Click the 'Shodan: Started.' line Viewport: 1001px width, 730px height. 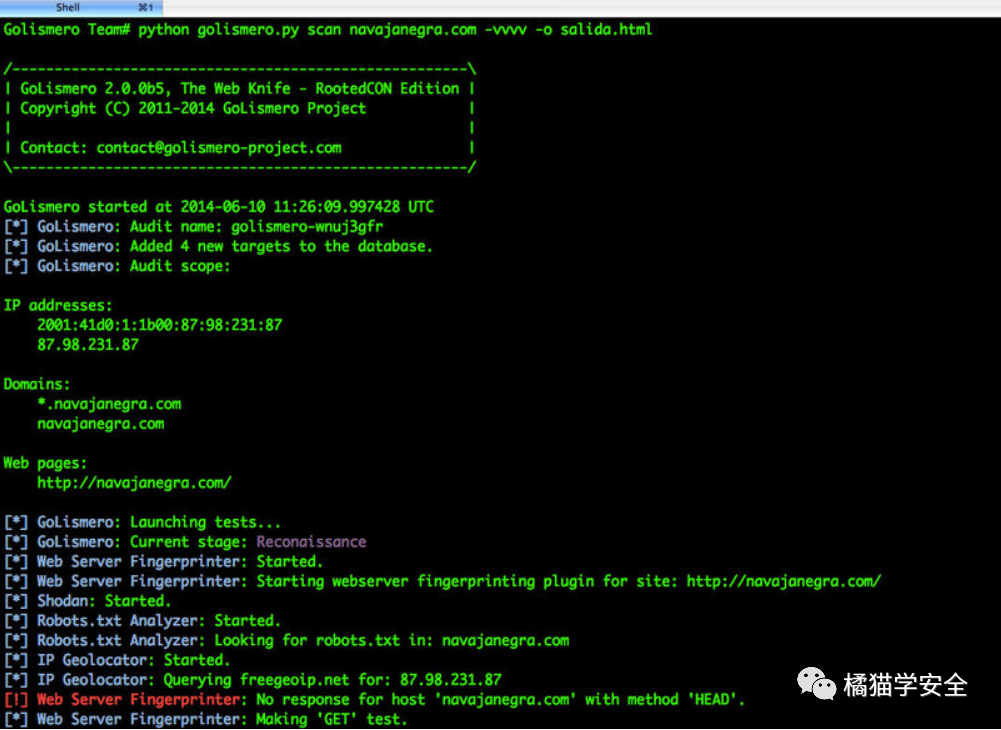(x=87, y=601)
